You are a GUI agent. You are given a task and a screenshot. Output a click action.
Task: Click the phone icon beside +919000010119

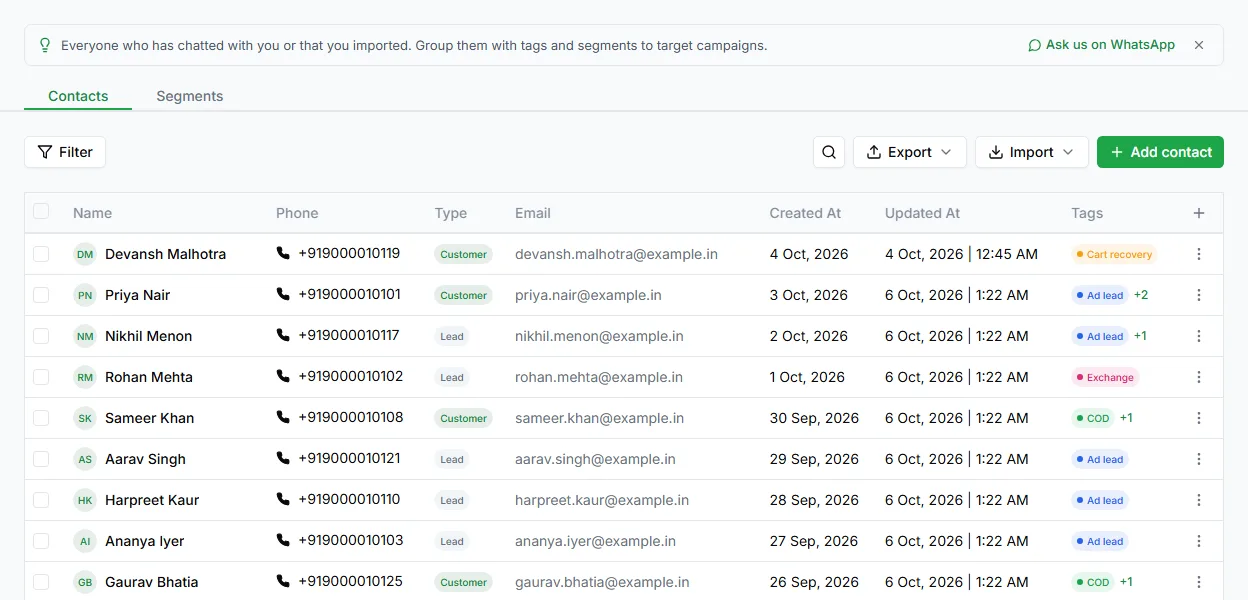tap(283, 253)
